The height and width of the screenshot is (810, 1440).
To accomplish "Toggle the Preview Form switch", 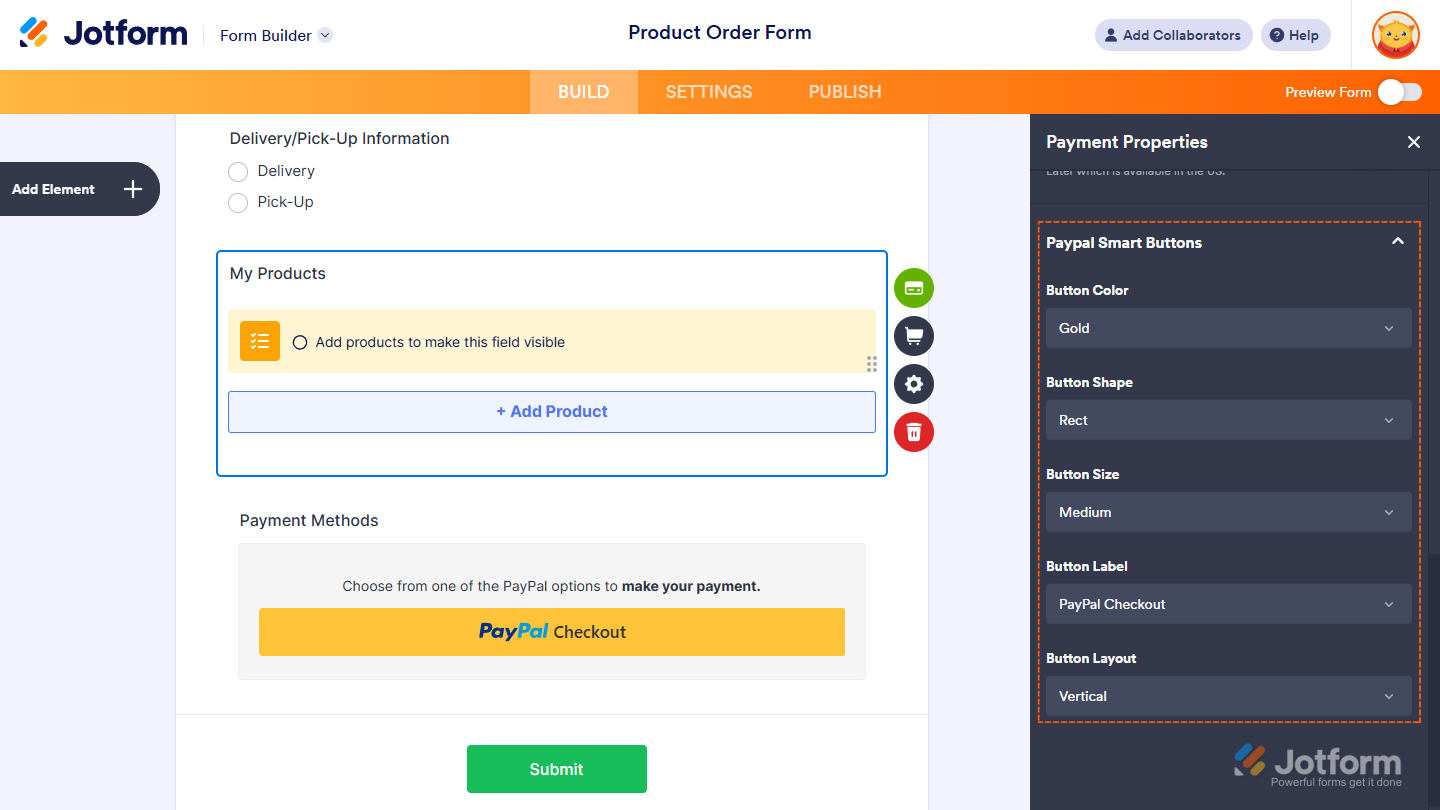I will point(1399,92).
